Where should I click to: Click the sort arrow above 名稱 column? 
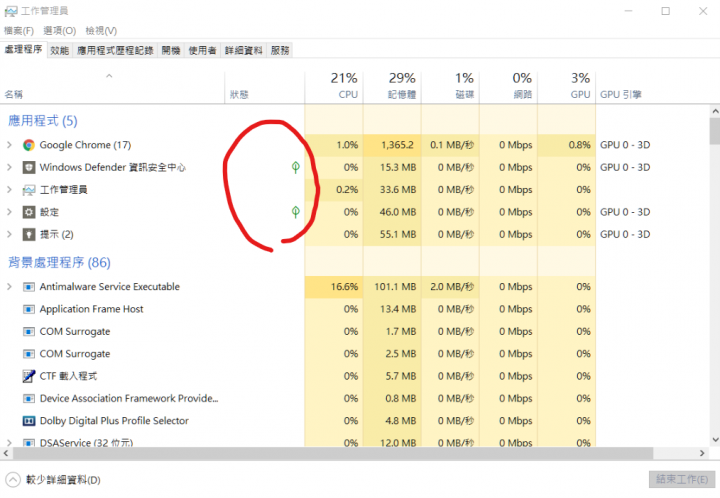coord(109,76)
